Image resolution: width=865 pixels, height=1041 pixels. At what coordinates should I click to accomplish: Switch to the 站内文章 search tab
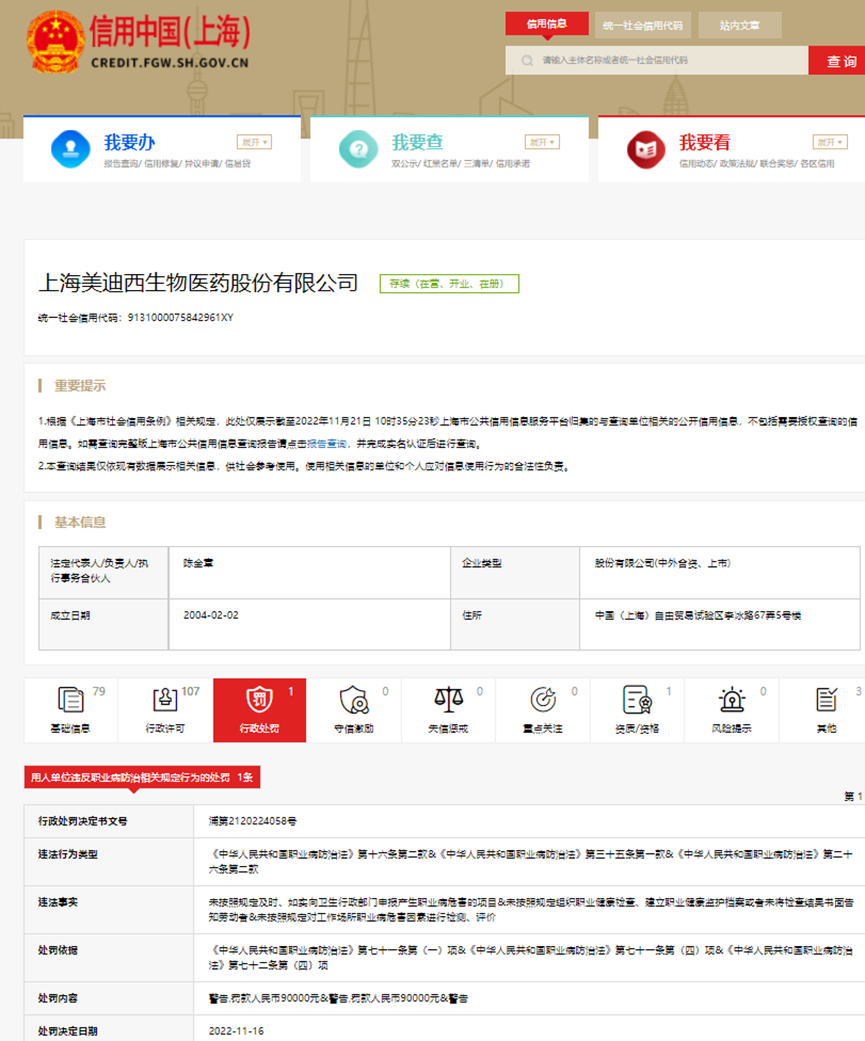coord(739,25)
